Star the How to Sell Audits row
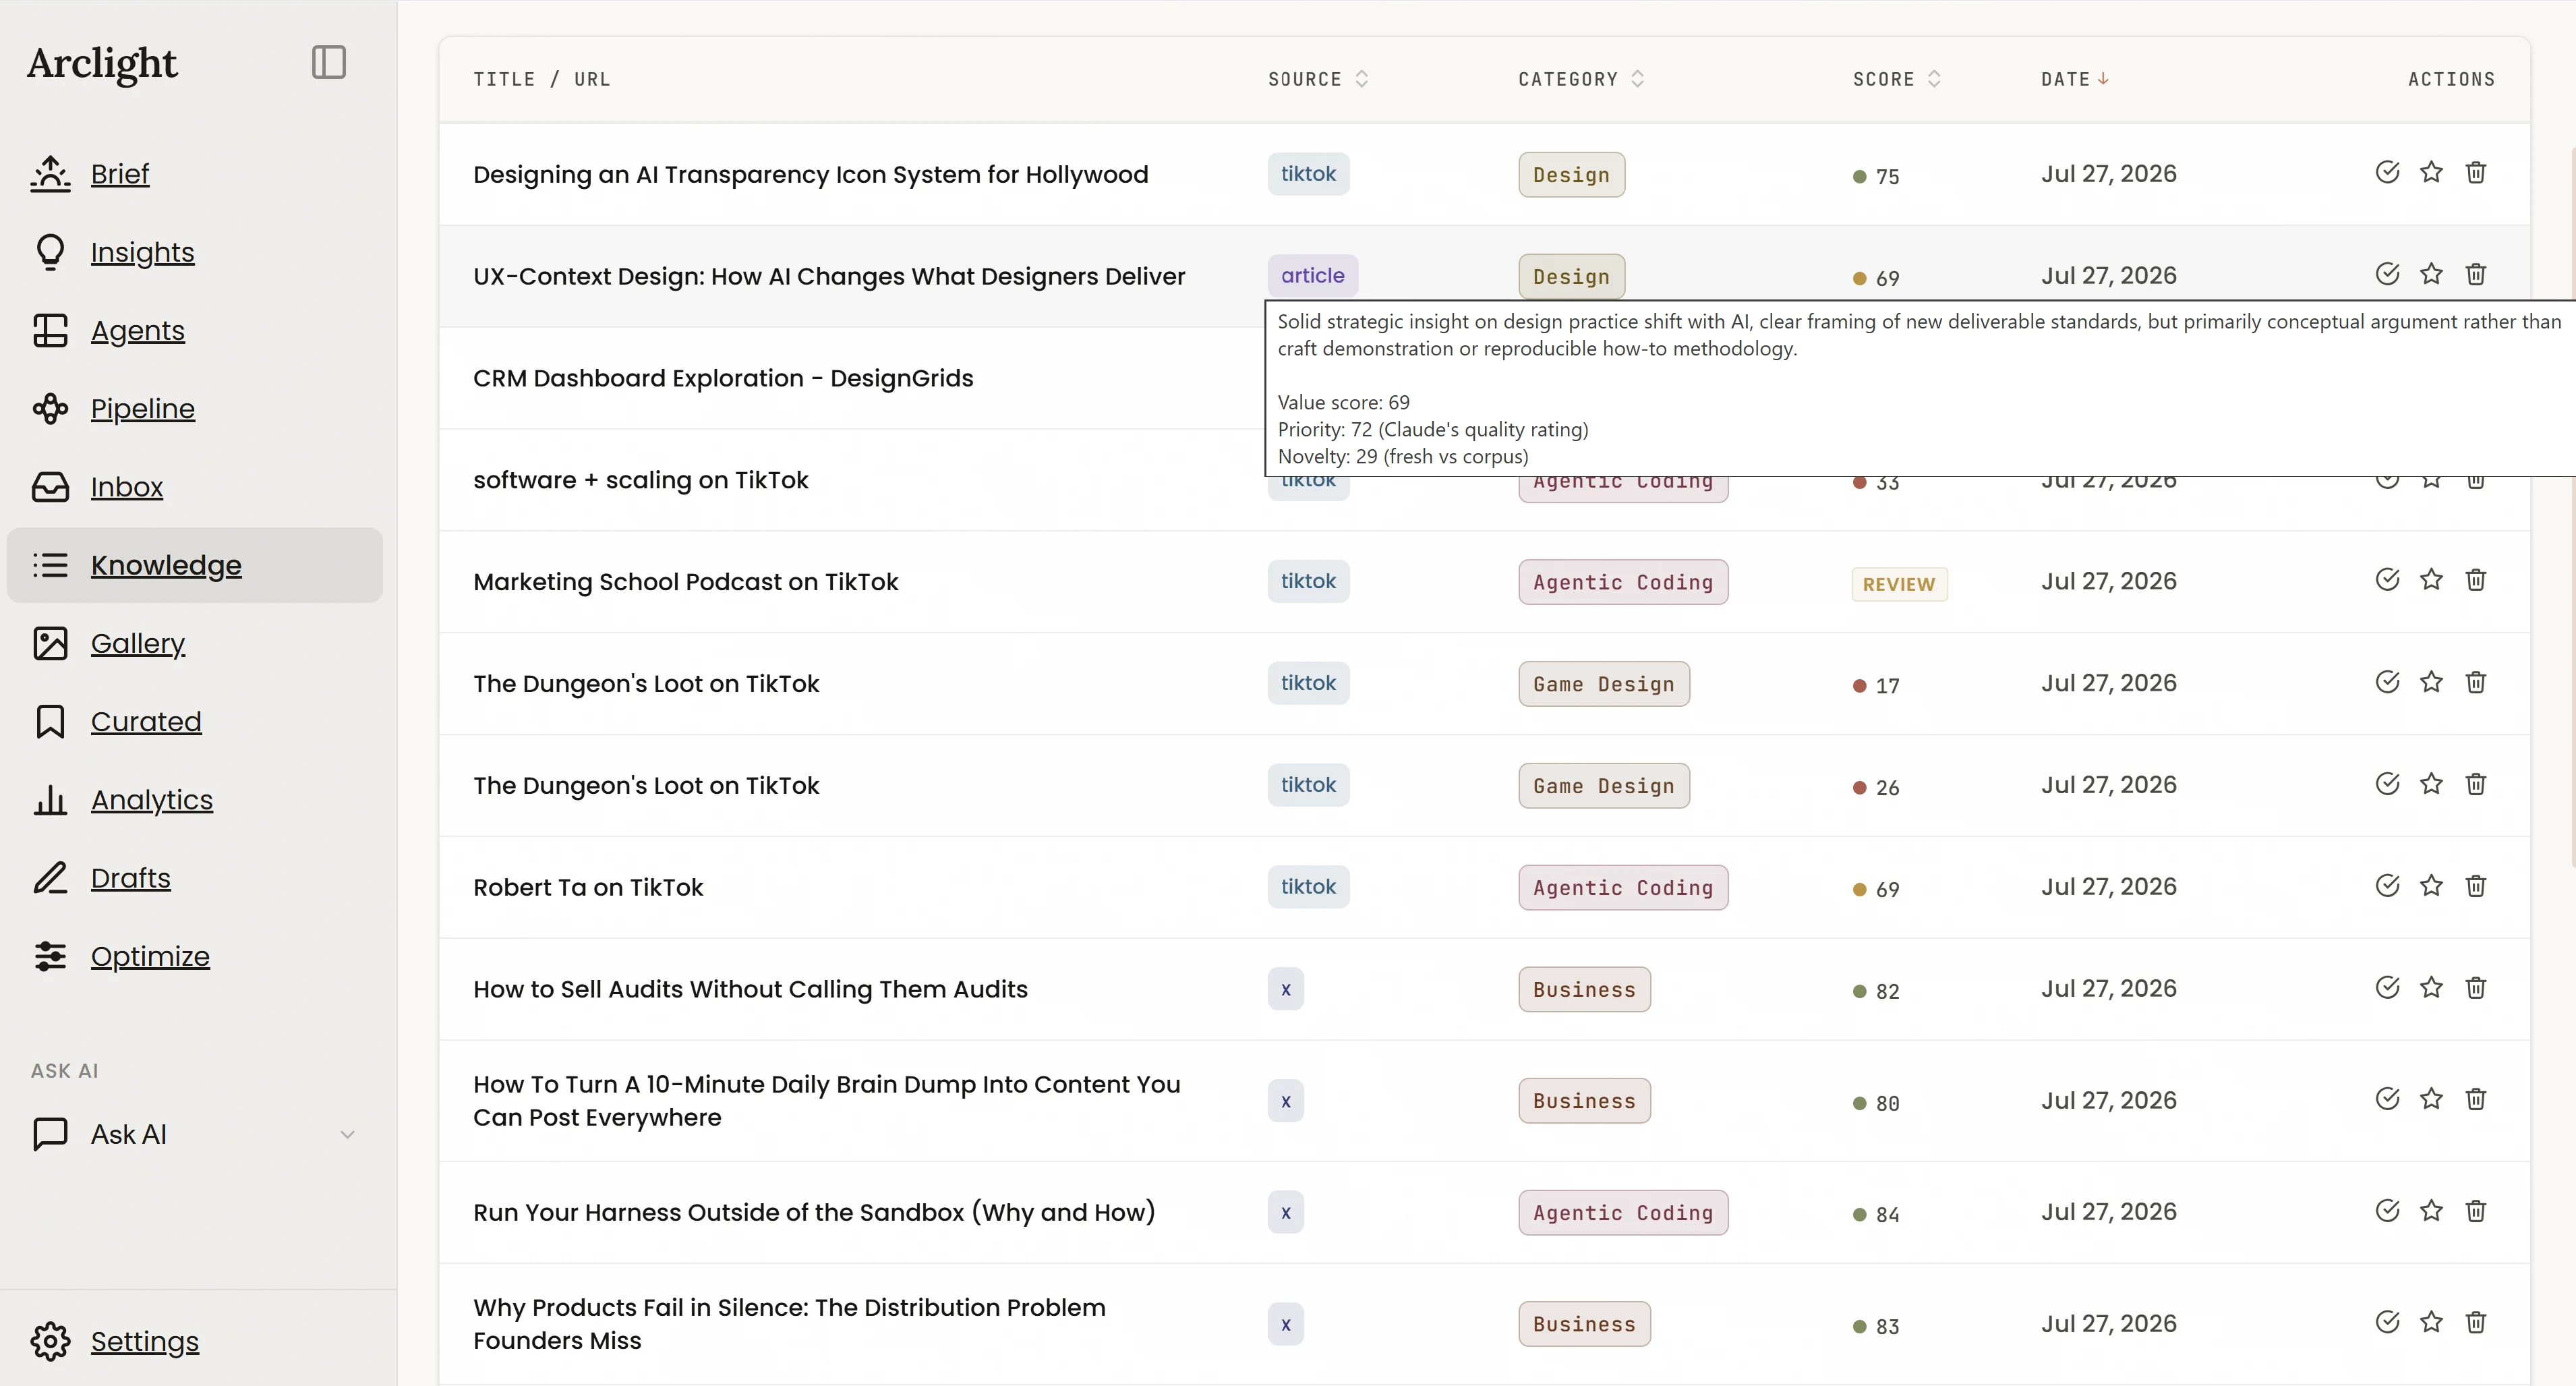2576x1386 pixels. pyautogui.click(x=2431, y=988)
